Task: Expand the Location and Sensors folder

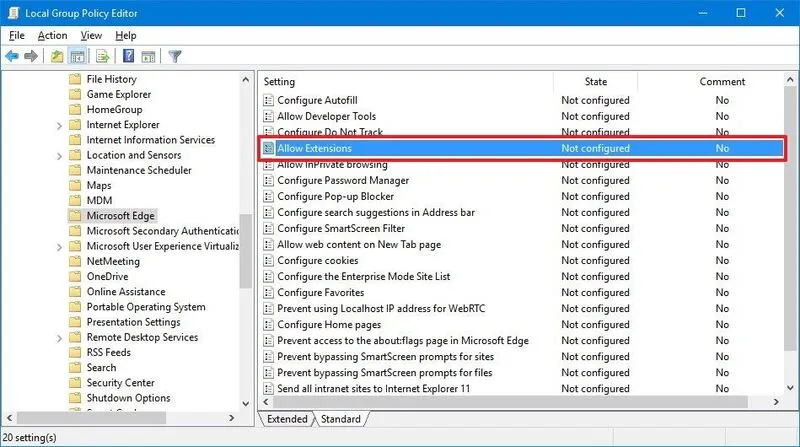Action: (60, 155)
